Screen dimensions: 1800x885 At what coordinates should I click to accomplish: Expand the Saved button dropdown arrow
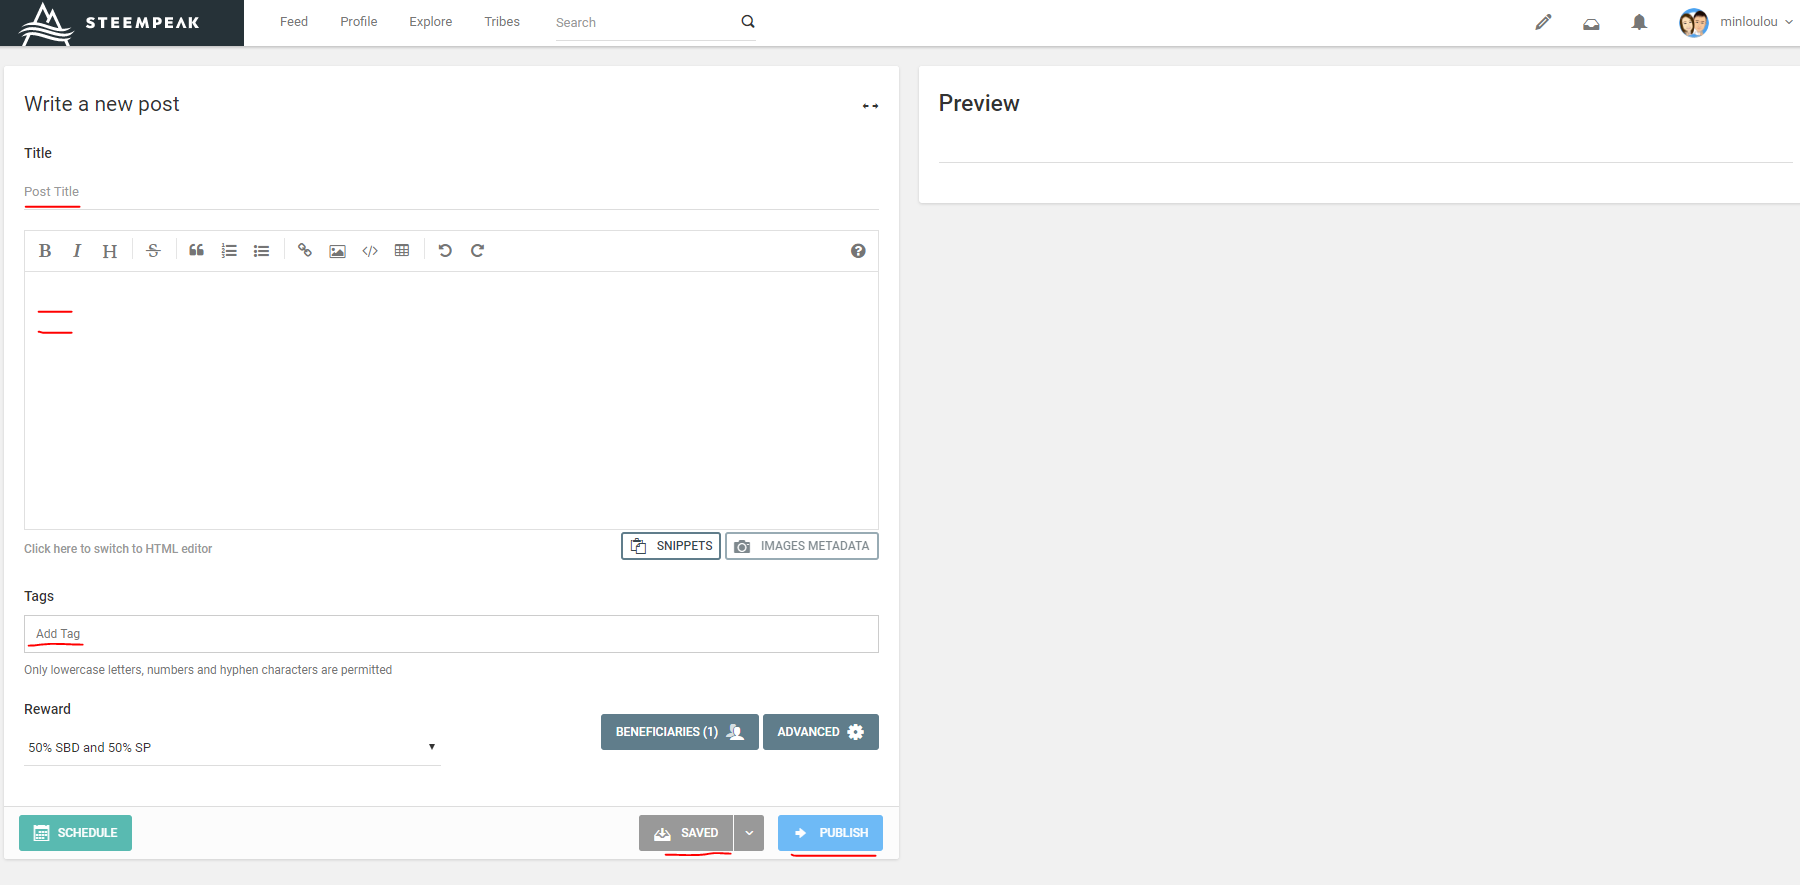[749, 833]
